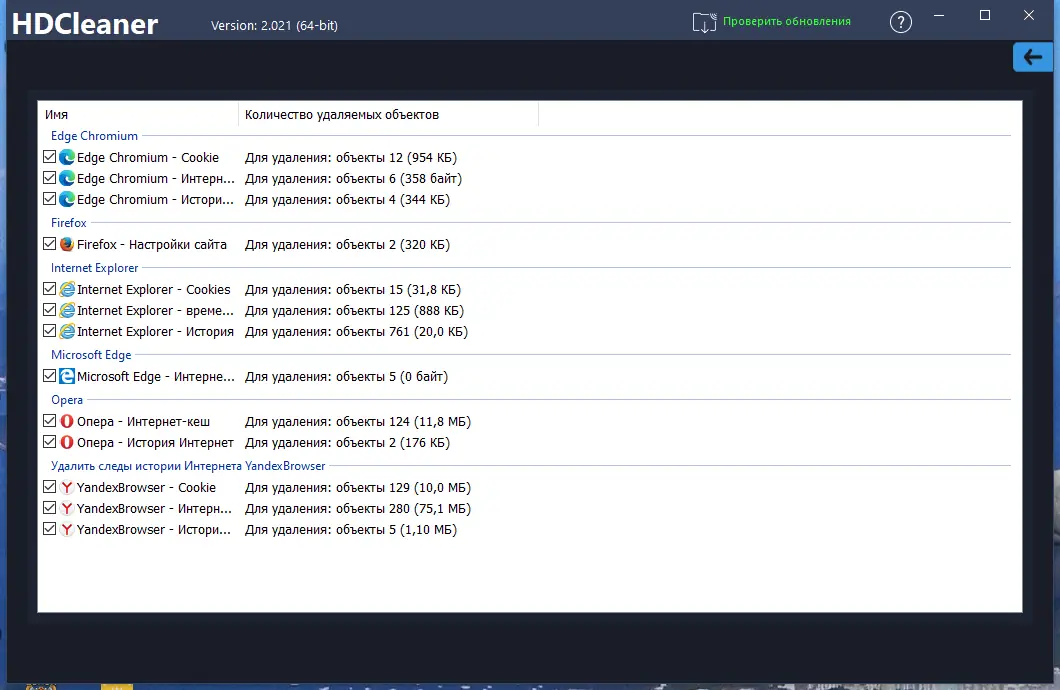Toggle Microsoft Edge - Интерне... checkbox
1060x690 pixels.
tap(49, 376)
